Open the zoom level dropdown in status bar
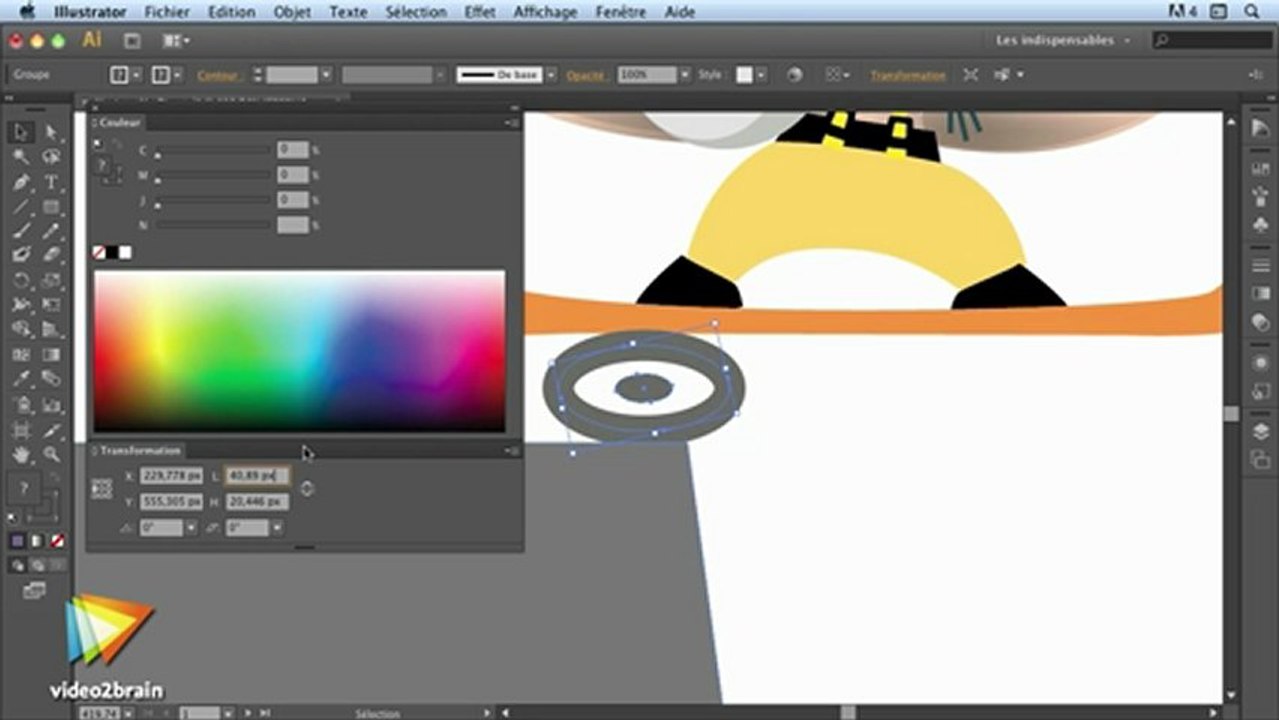This screenshot has height=720, width=1279. (x=127, y=713)
